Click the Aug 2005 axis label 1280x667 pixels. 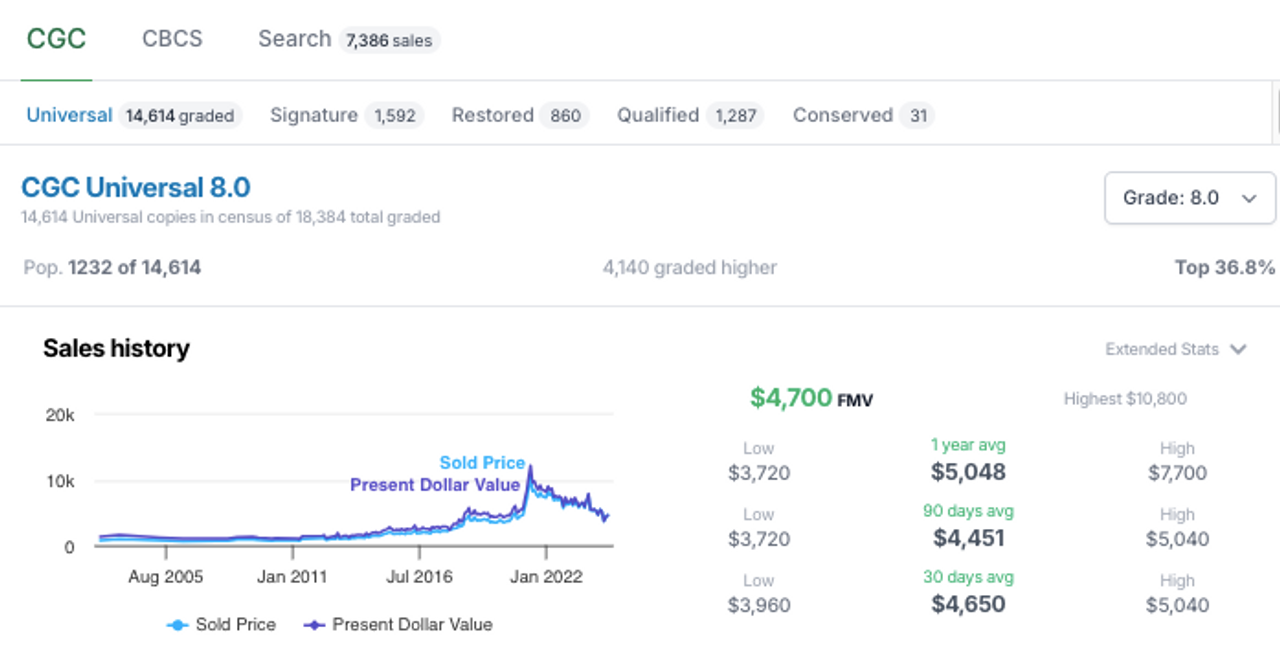(166, 577)
